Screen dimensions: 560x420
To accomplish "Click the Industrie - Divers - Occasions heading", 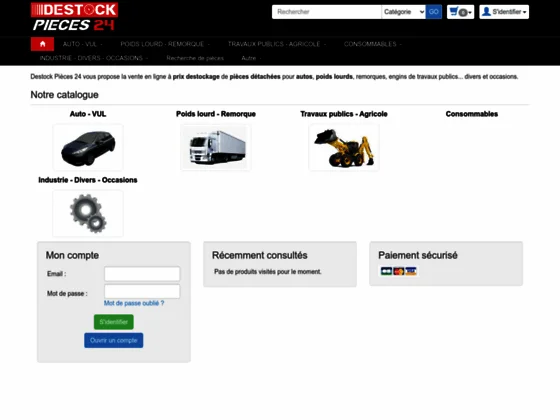I will [88, 180].
